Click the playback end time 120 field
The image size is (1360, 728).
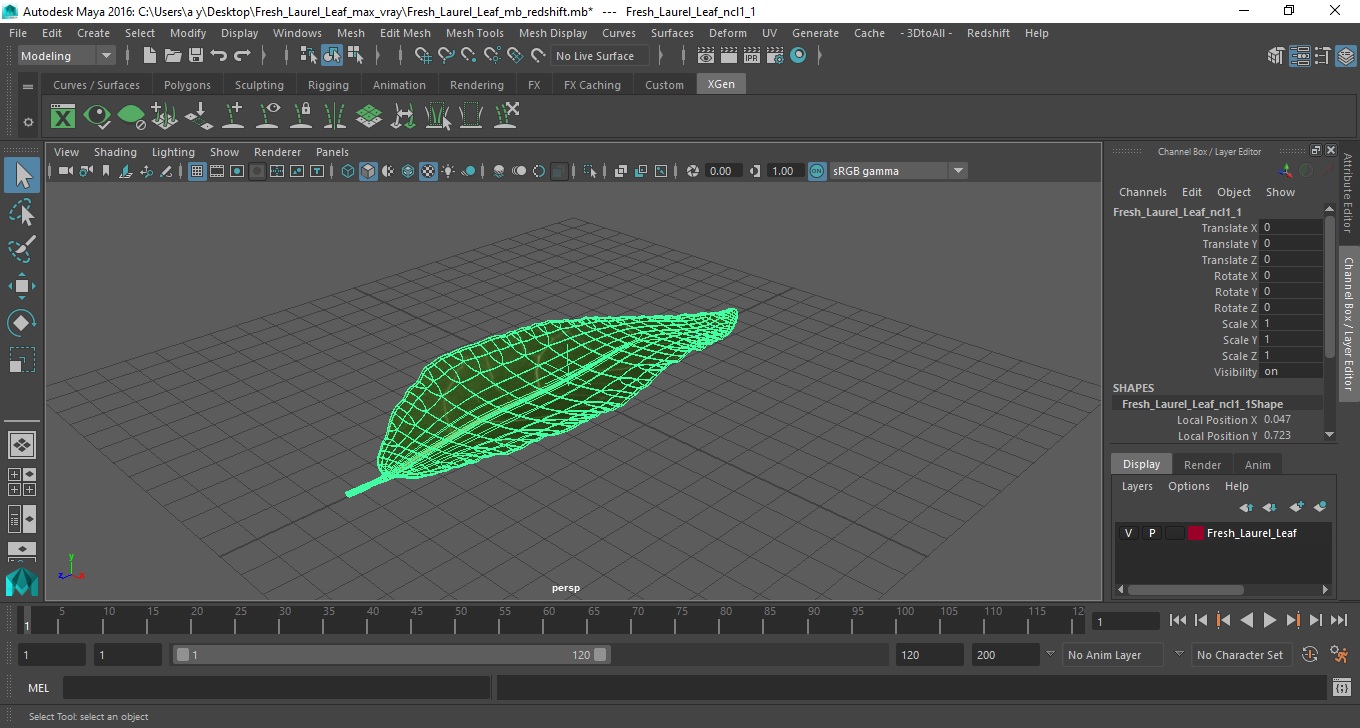click(929, 655)
